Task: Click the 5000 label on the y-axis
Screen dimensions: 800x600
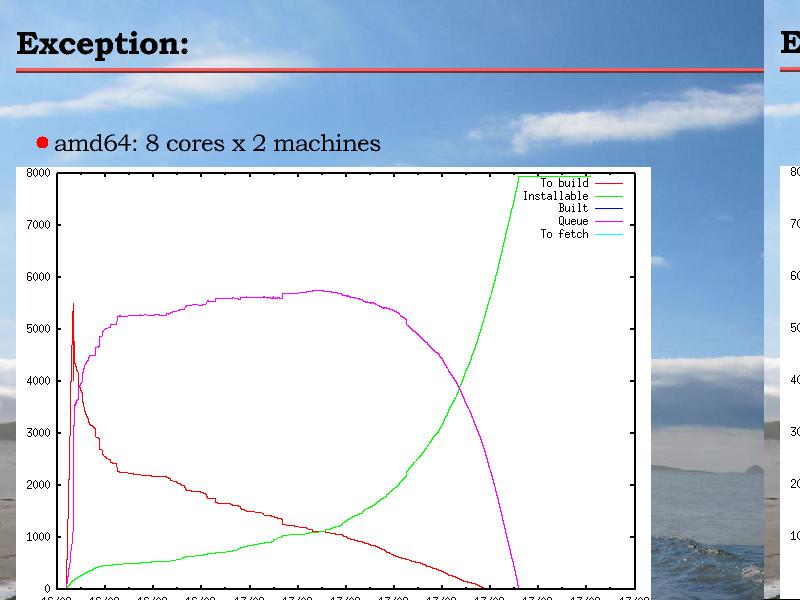Action: point(38,329)
